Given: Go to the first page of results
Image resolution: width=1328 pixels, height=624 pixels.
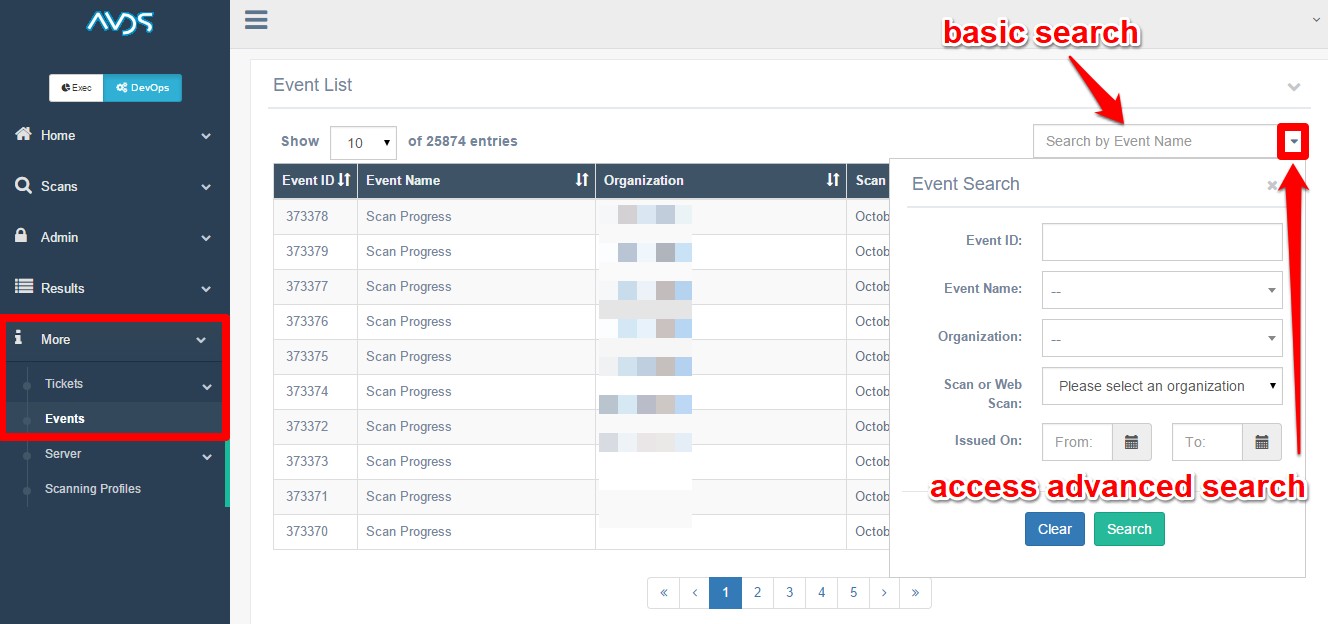Looking at the screenshot, I should click(663, 592).
